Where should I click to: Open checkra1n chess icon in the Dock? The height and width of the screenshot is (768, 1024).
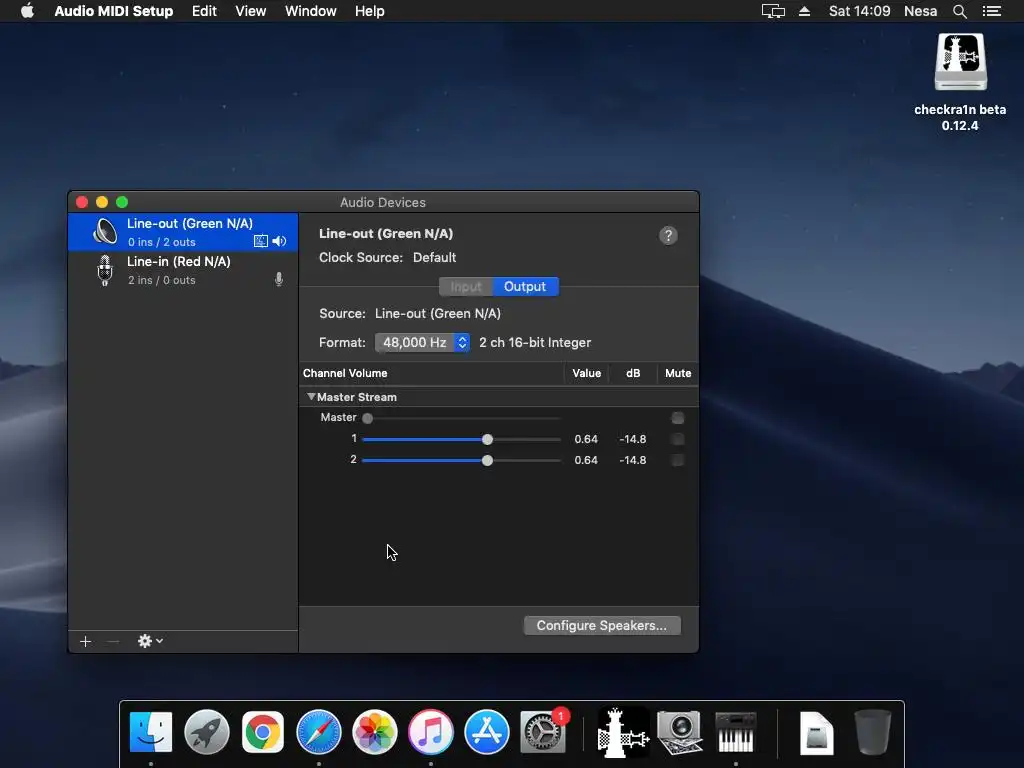point(623,732)
